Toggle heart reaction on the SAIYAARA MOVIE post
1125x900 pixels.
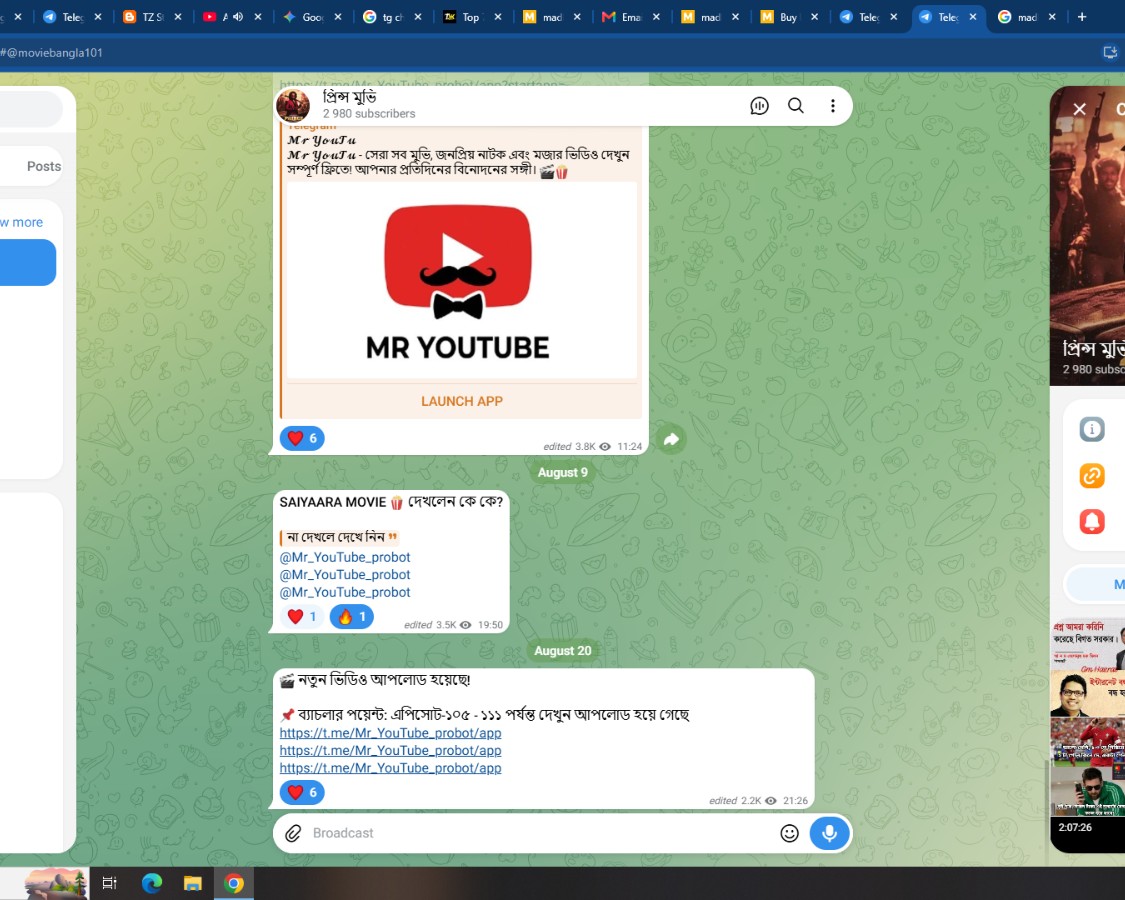click(302, 617)
